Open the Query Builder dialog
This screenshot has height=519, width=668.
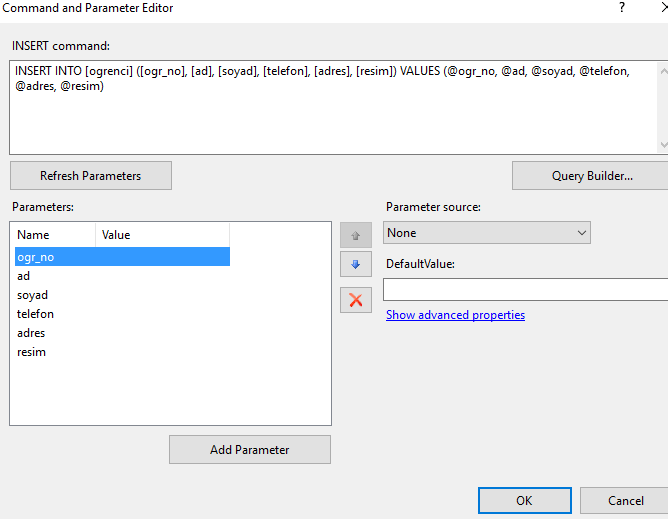tap(591, 176)
